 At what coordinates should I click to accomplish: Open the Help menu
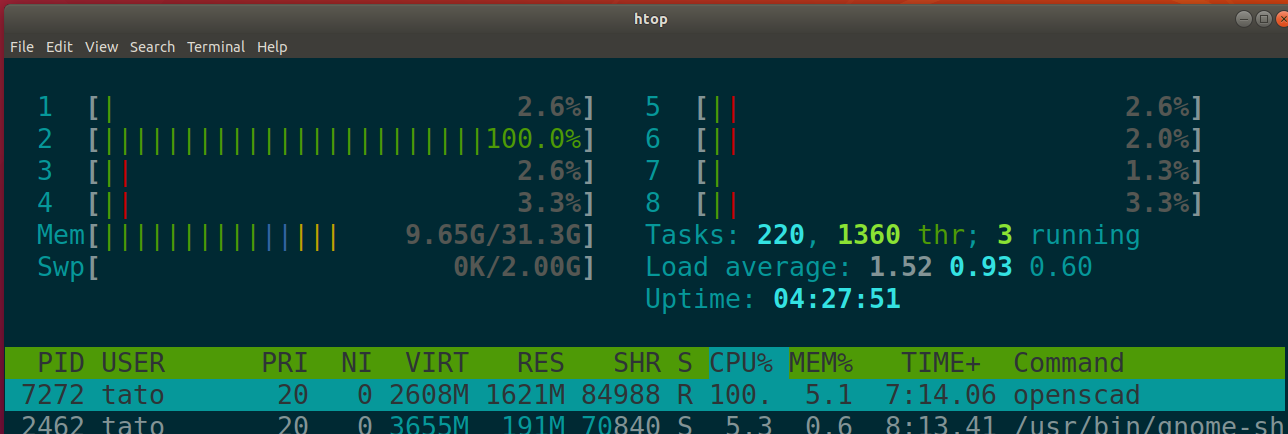tap(272, 47)
